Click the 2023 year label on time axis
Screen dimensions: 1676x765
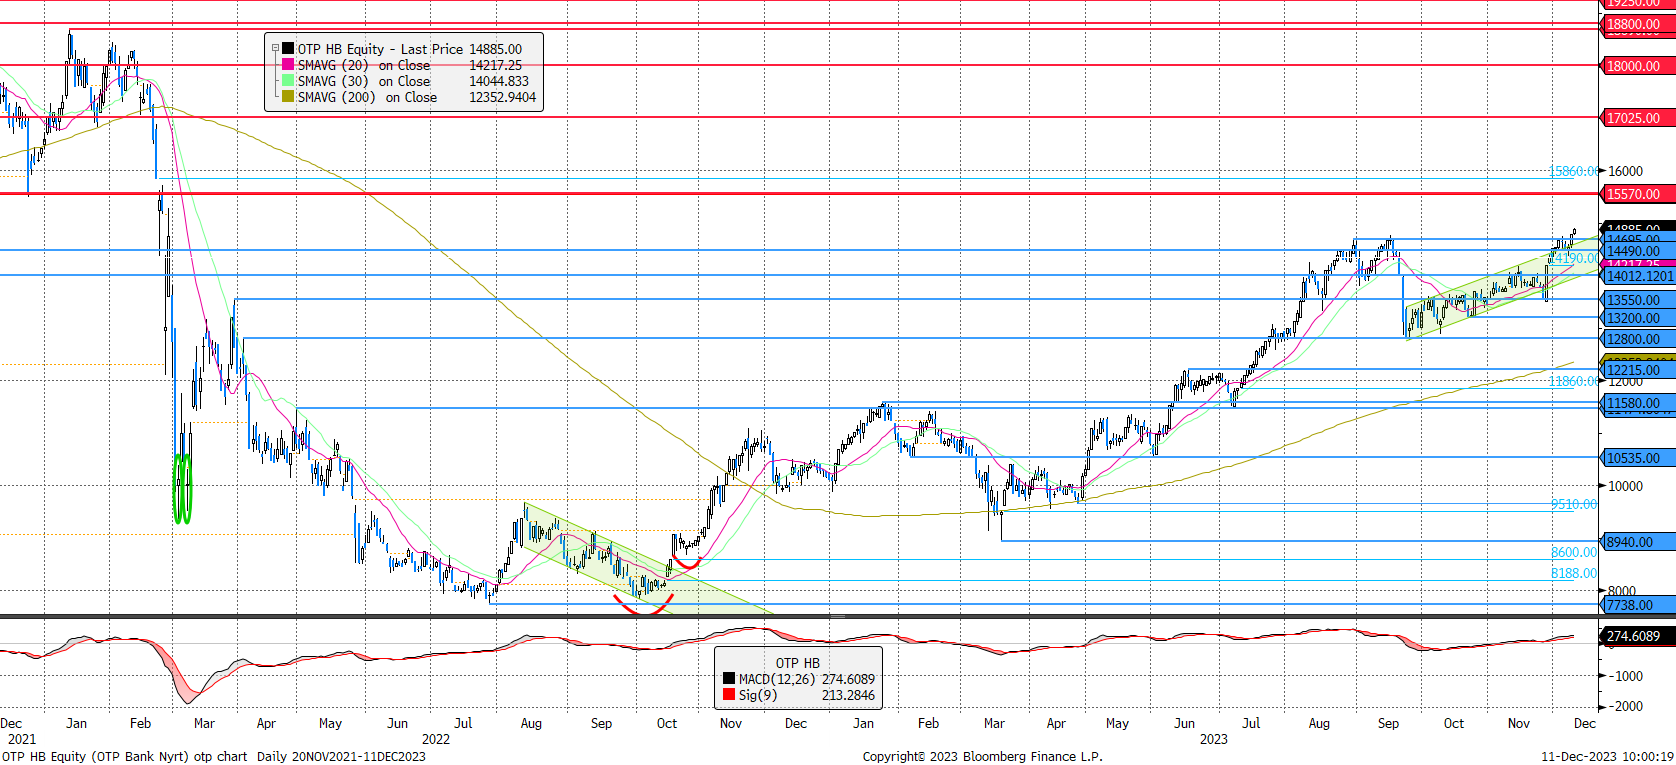pos(1214,739)
